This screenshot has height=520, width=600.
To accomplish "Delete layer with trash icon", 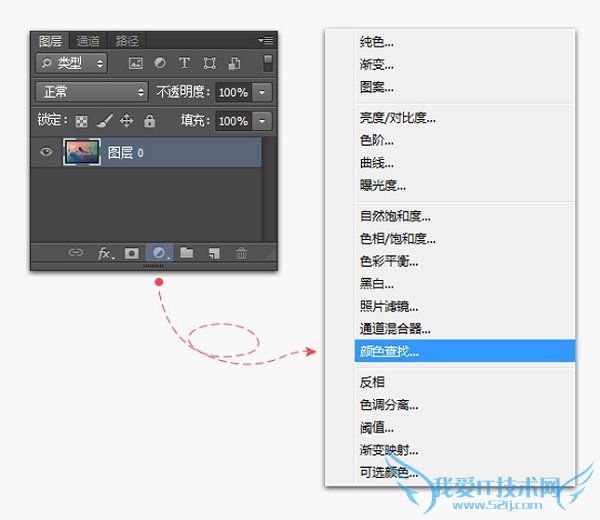I will click(241, 253).
